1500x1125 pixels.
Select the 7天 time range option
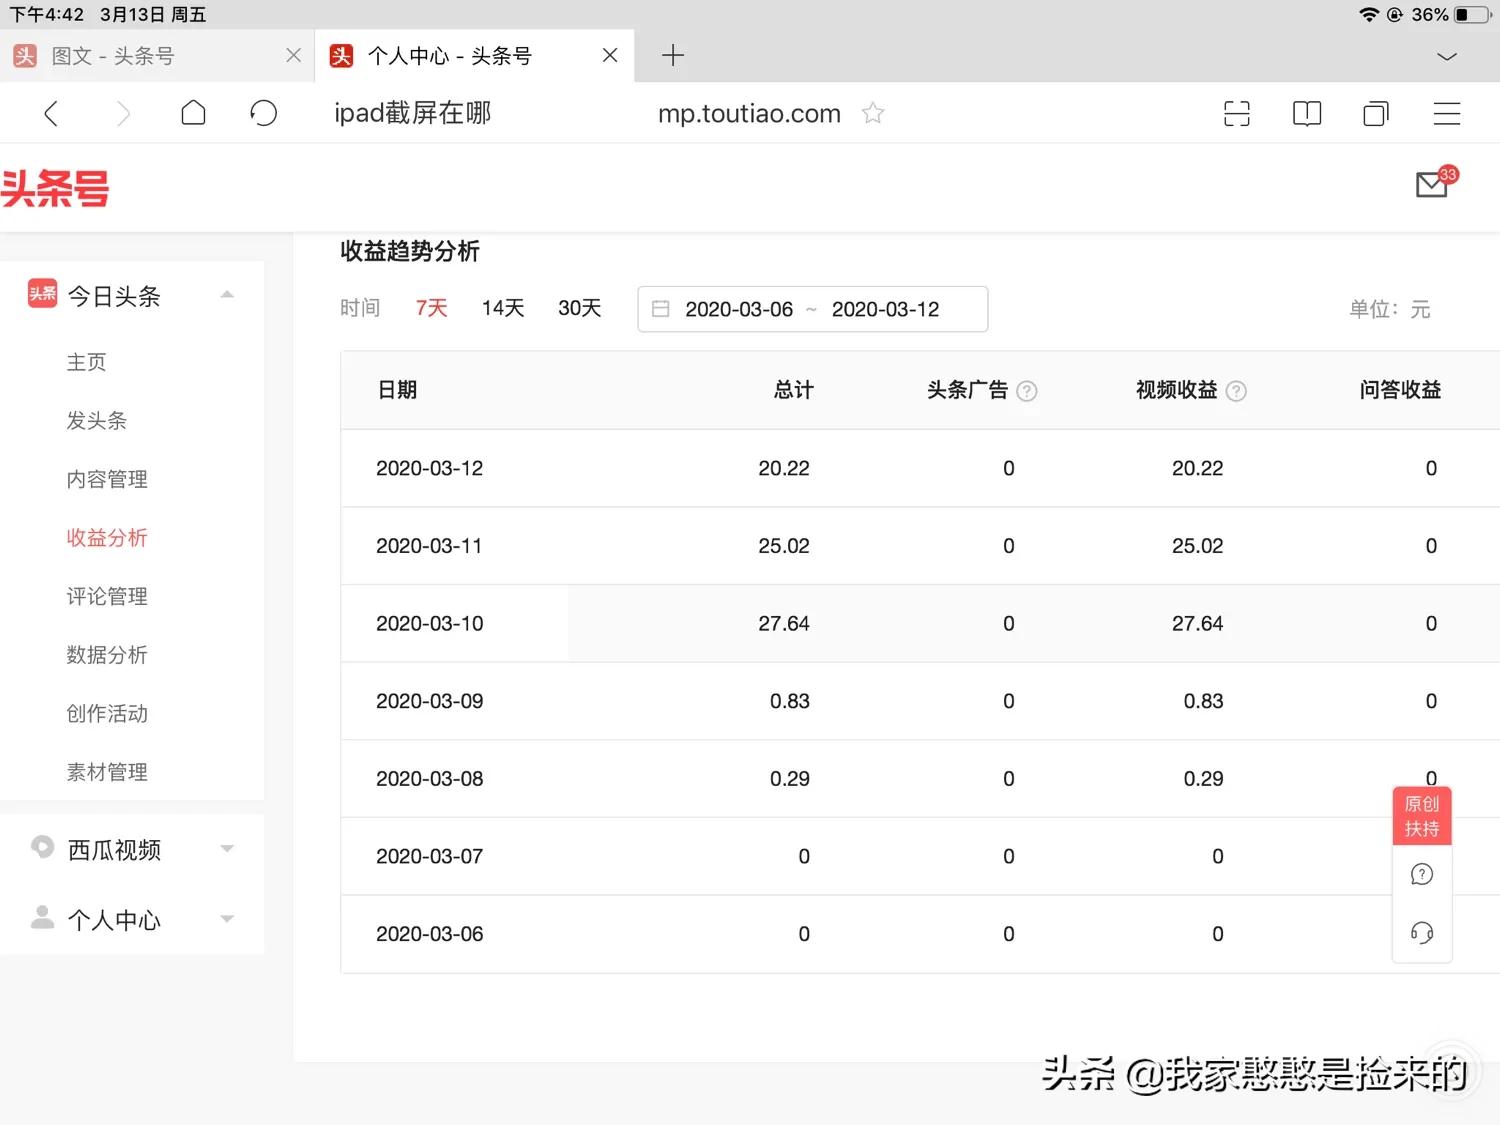[x=430, y=308]
